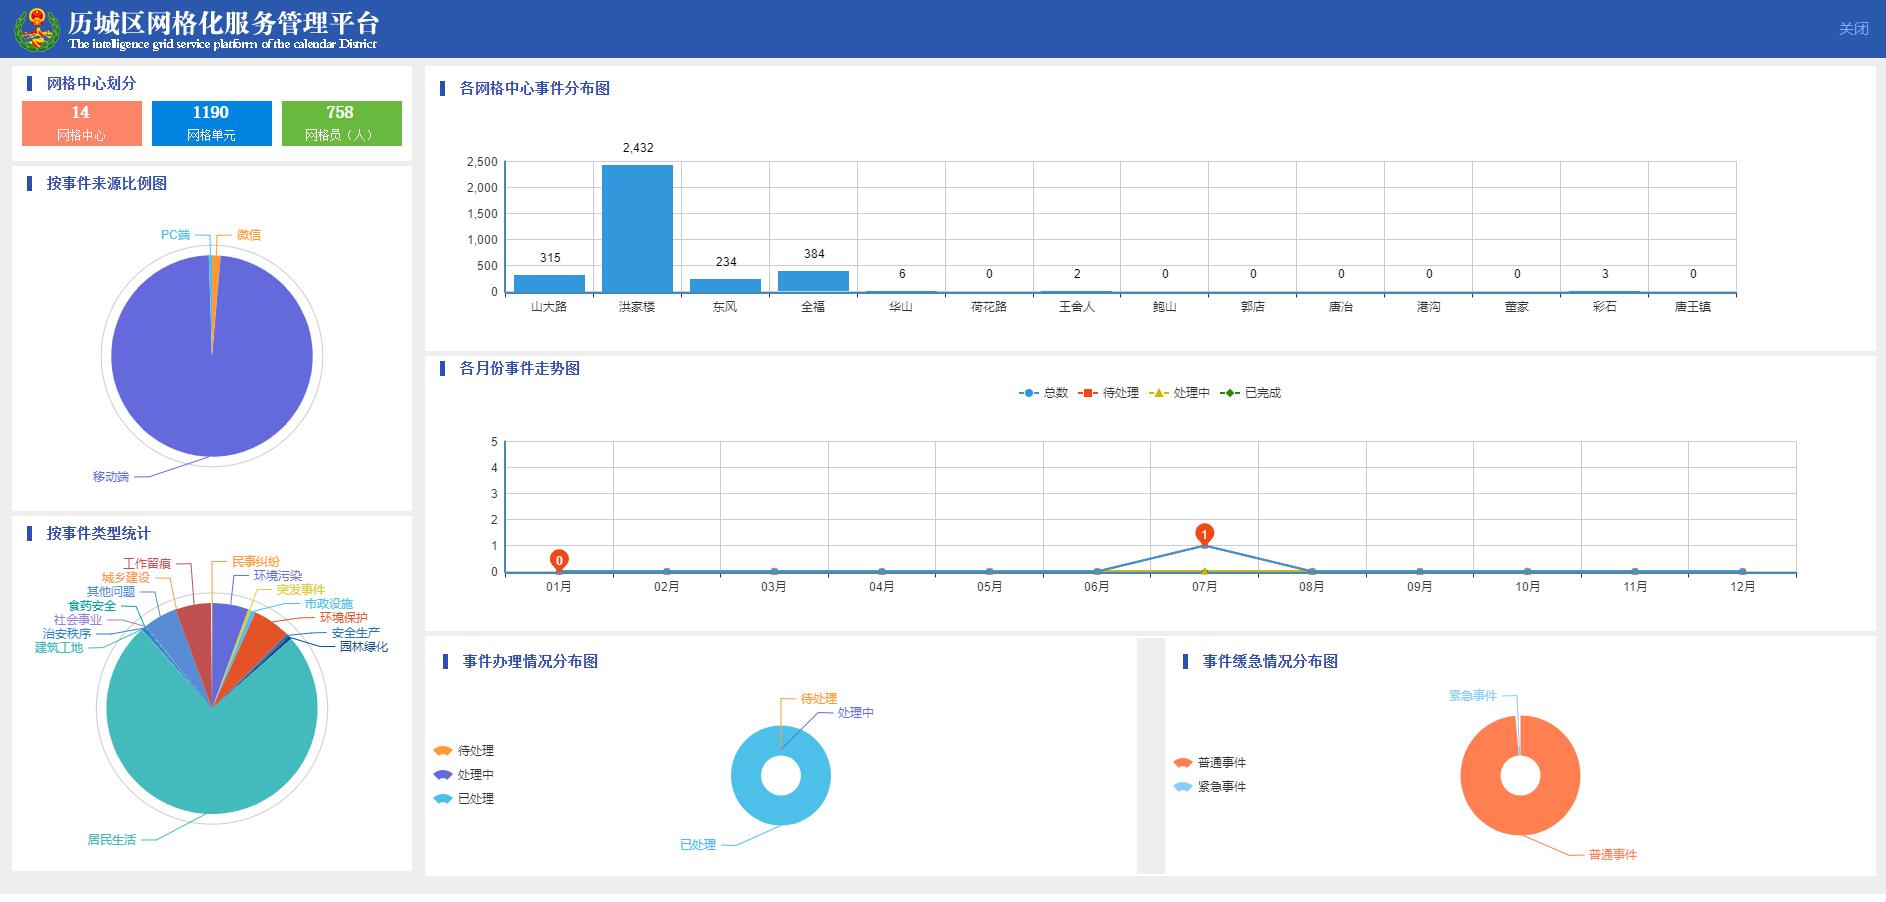Toggle 已完成 series in trend legend
This screenshot has width=1886, height=902.
click(1250, 393)
